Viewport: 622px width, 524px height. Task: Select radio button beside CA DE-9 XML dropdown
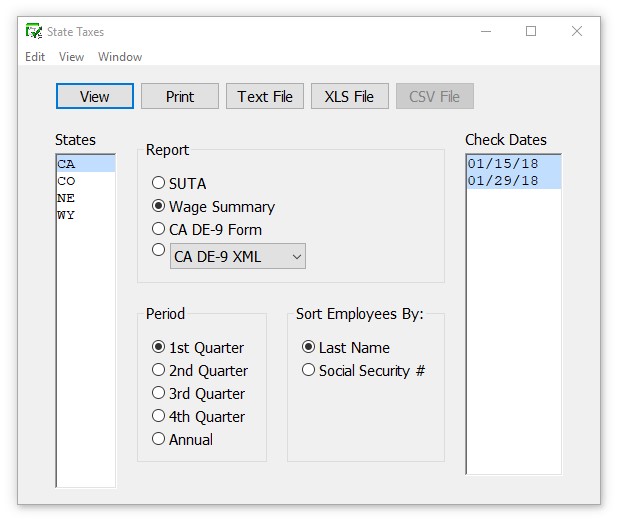[159, 251]
